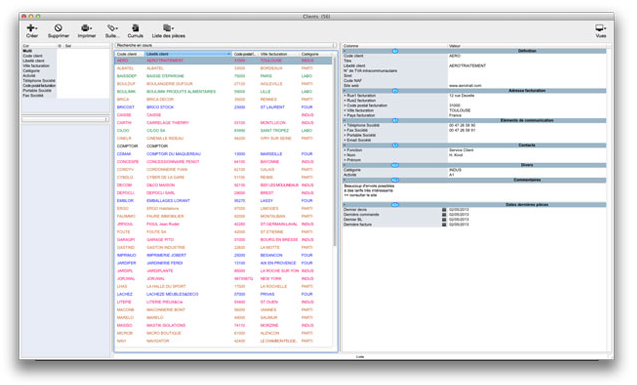Viewport: 637px width, 385px height.
Task: Open the Vues monitor icon
Action: (x=600, y=28)
